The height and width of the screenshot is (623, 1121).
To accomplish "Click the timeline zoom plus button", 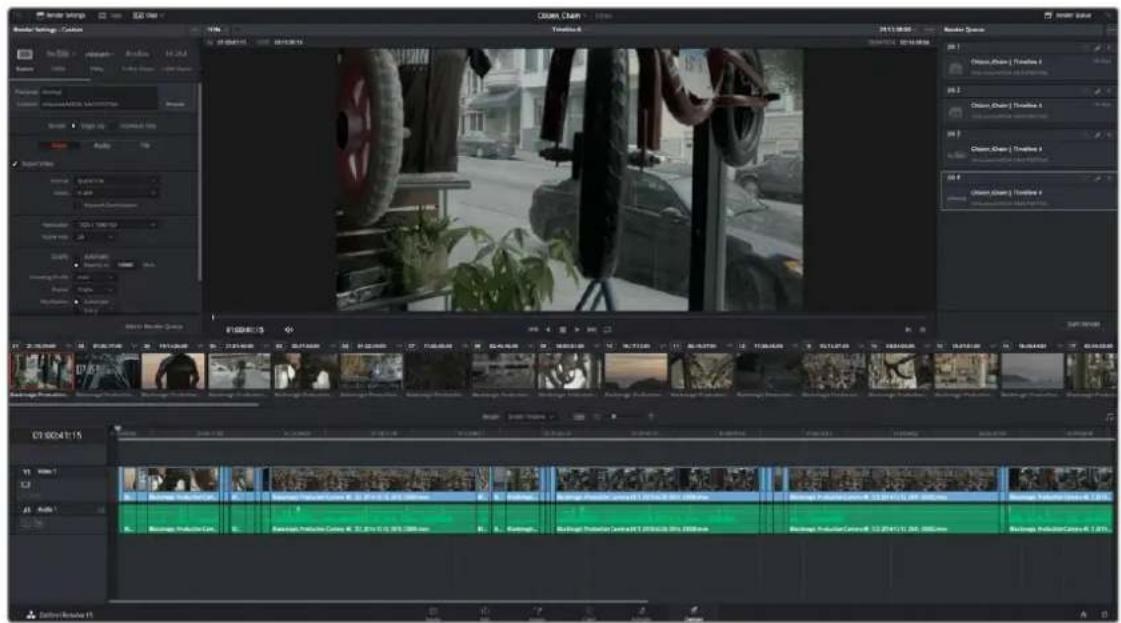I will click(651, 416).
